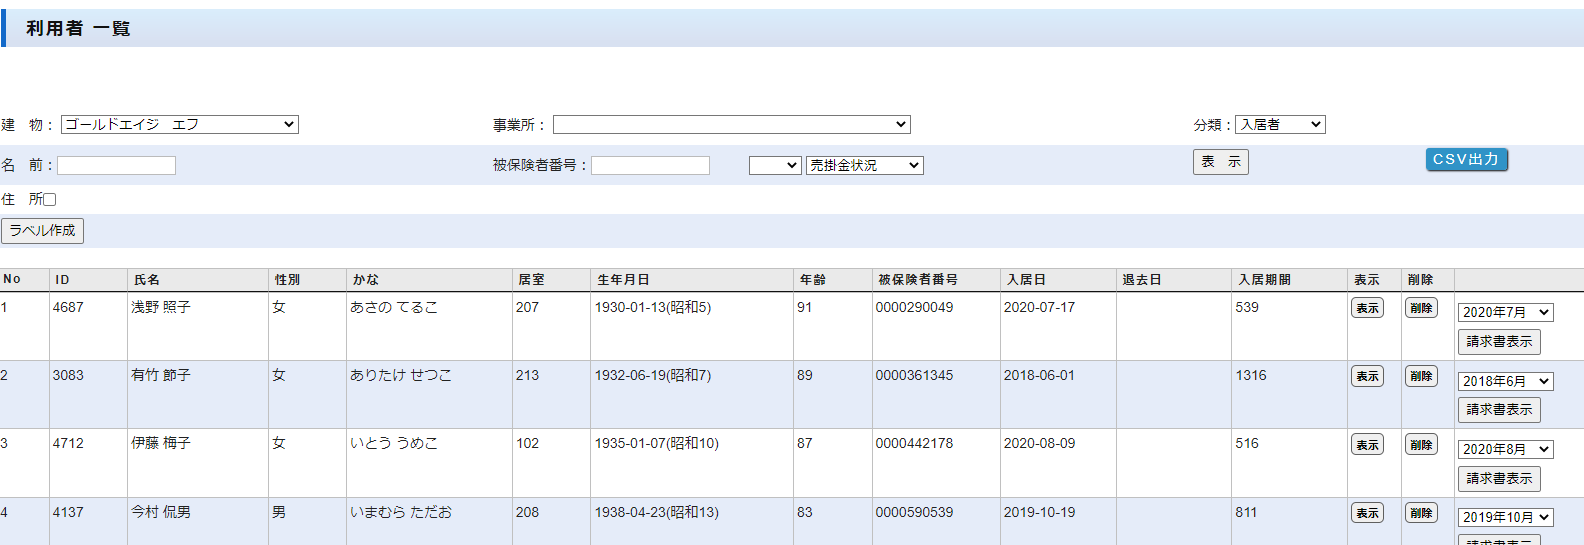Click 削除 button for 浅野 照子
The height and width of the screenshot is (545, 1584).
click(x=1421, y=309)
